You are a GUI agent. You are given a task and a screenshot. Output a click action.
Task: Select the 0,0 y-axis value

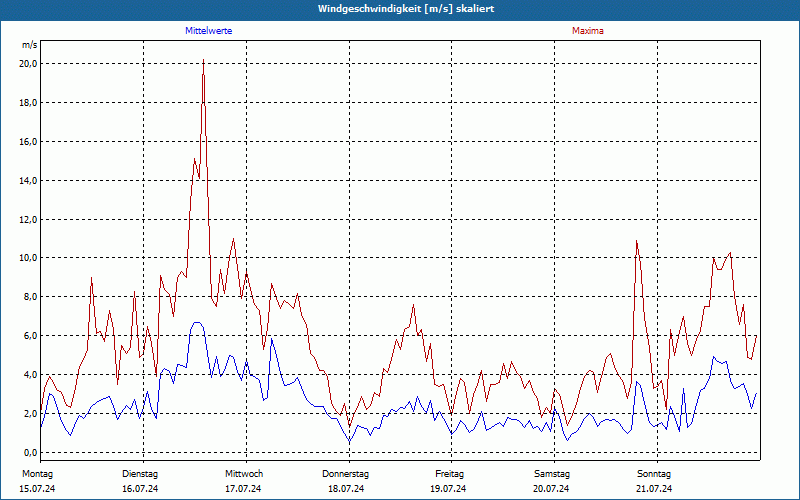[30, 453]
